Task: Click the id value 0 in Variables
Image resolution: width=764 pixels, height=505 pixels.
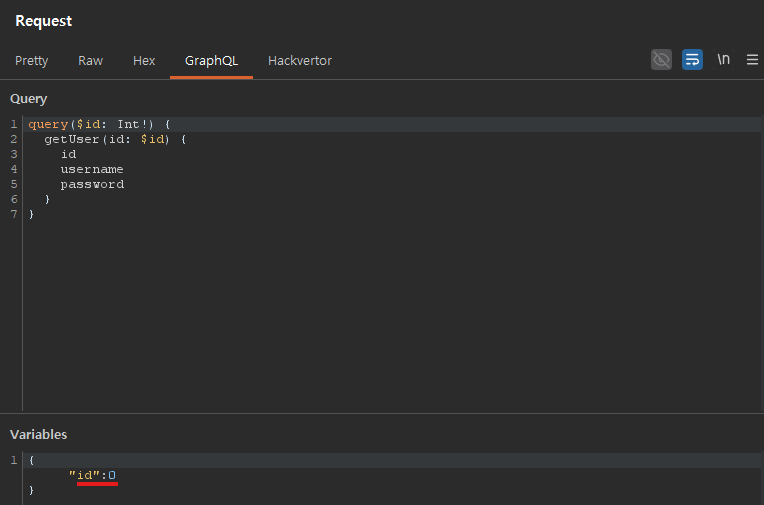Action: 112,474
